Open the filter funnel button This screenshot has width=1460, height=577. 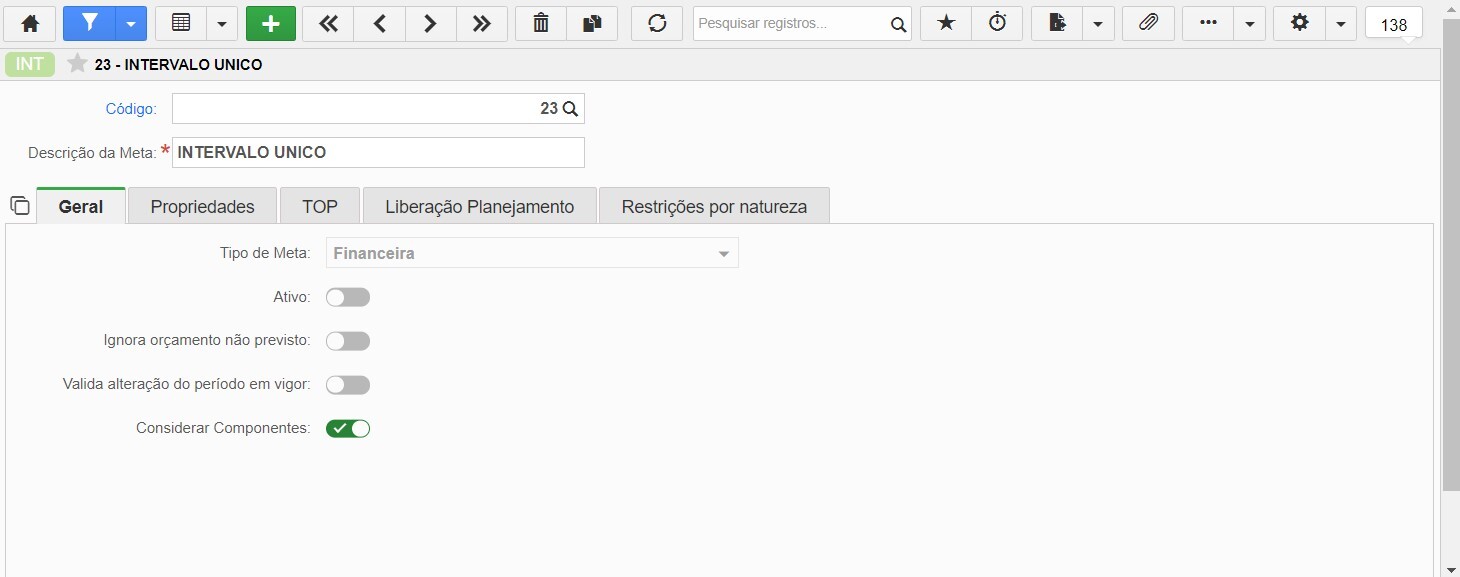coord(89,23)
